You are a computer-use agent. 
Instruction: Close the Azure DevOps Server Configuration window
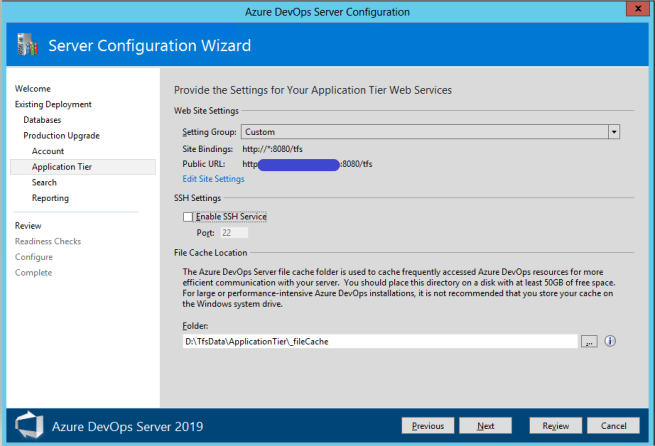pyautogui.click(x=638, y=8)
